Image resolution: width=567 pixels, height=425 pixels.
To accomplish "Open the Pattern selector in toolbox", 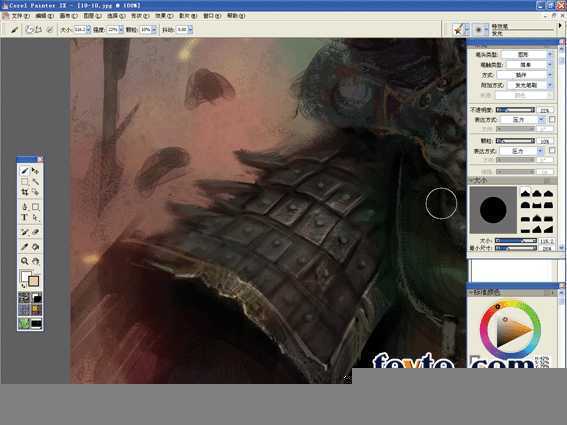I will click(x=24, y=310).
